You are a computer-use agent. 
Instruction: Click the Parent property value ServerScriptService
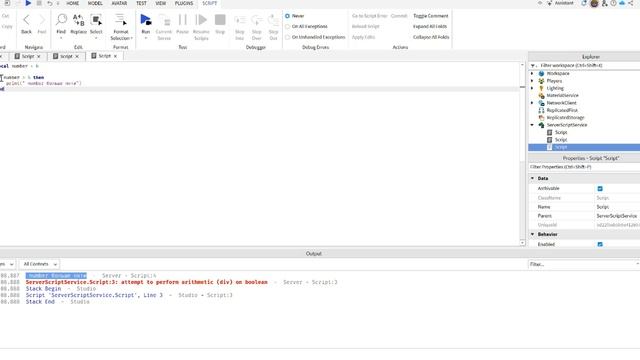coord(617,216)
